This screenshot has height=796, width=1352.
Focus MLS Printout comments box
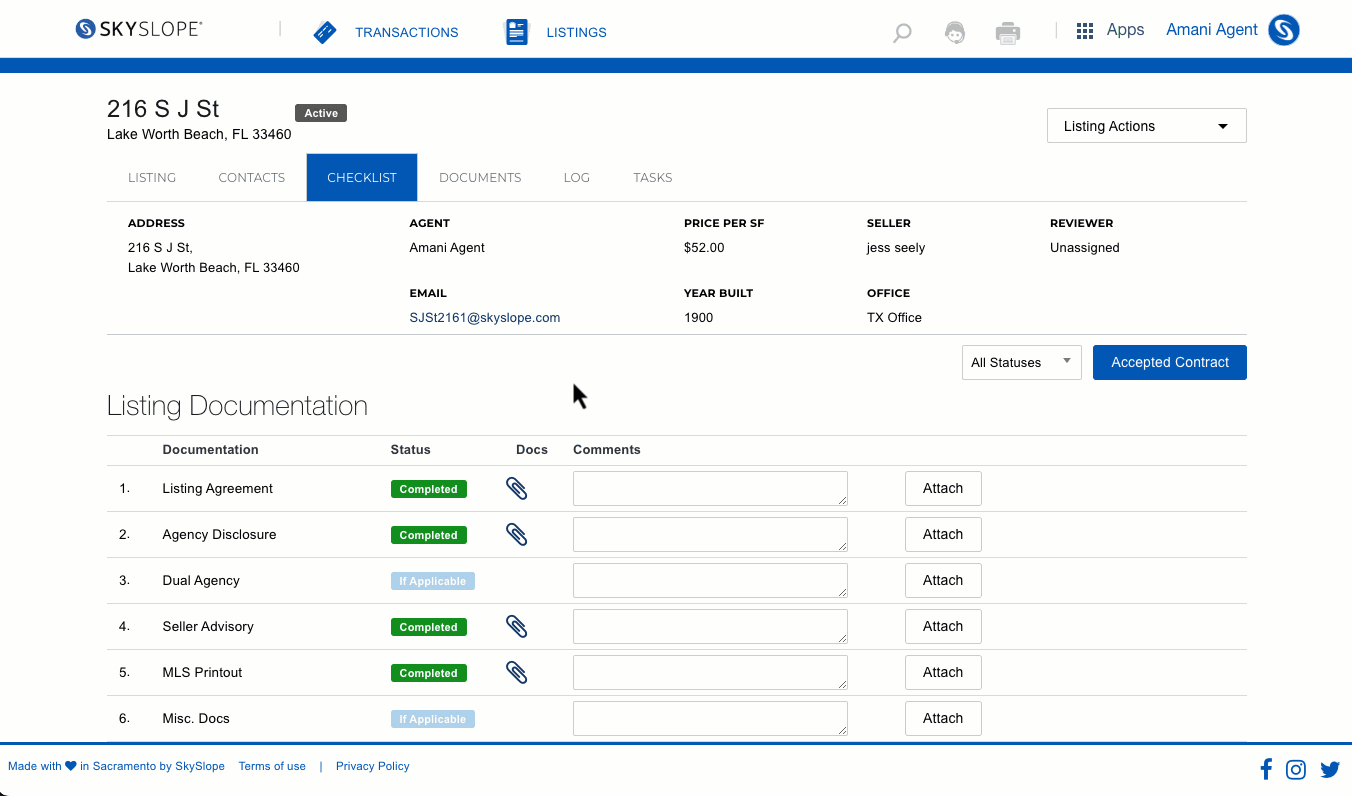(710, 672)
